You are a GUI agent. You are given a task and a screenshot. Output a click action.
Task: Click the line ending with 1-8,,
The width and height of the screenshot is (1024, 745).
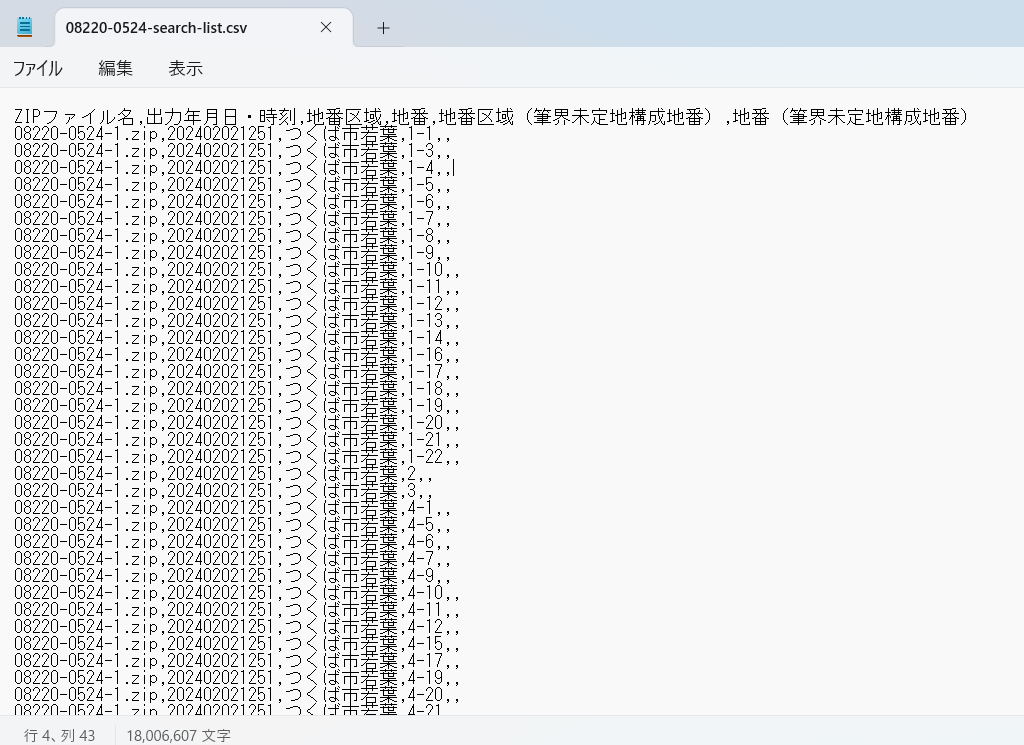[232, 236]
